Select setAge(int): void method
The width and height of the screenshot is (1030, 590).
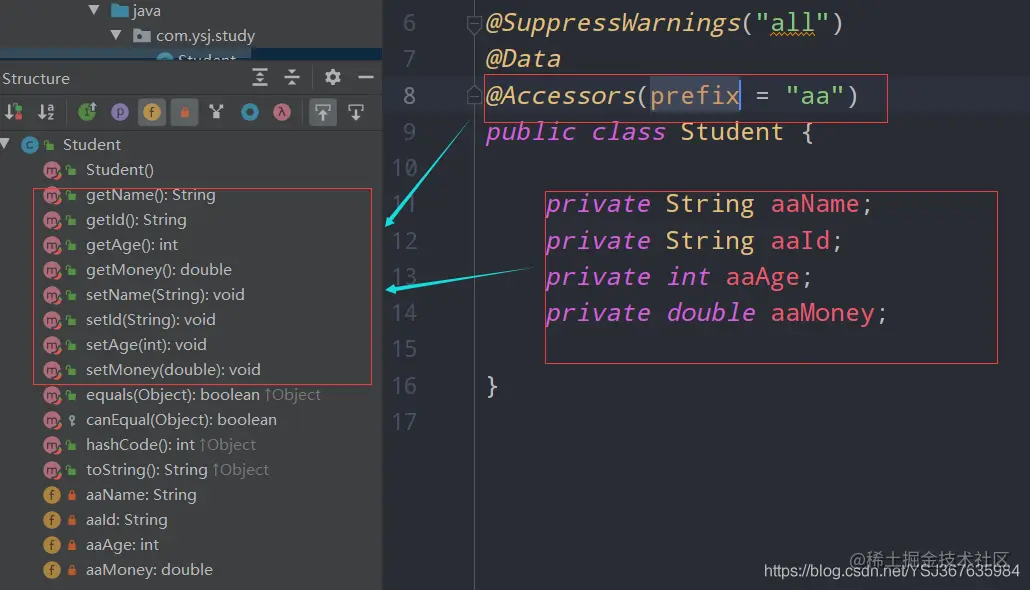click(146, 344)
